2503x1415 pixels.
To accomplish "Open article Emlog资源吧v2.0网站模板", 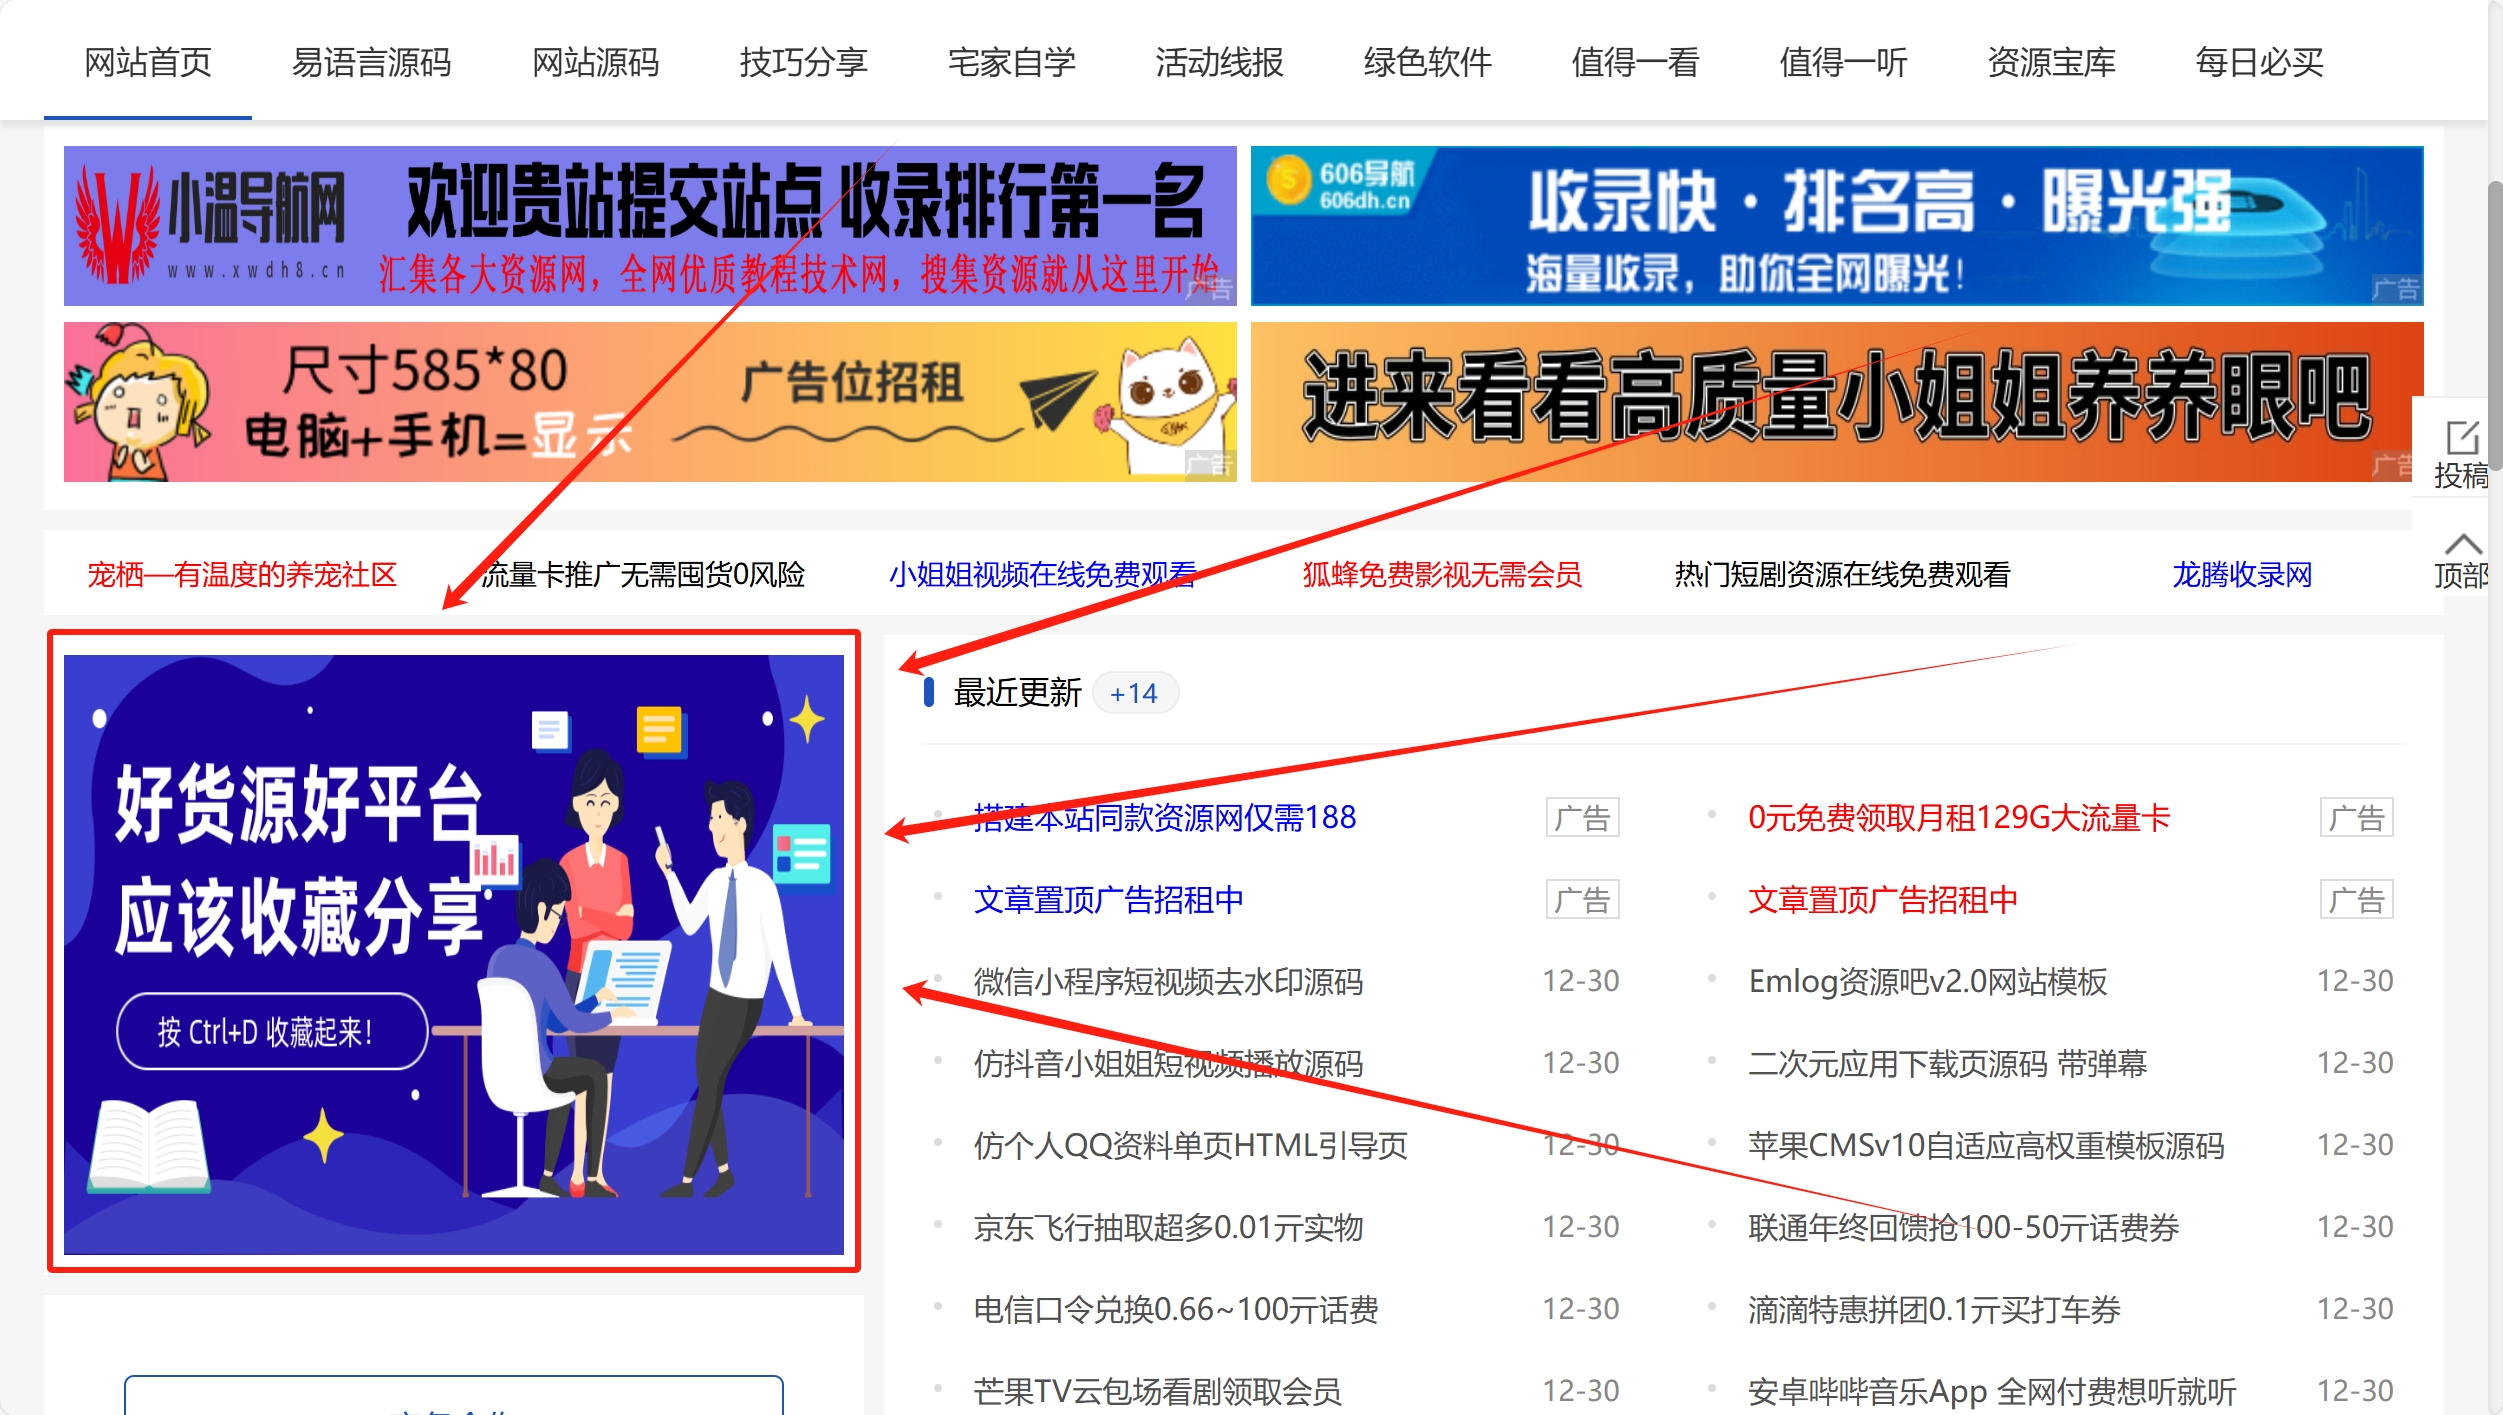I will [1927, 981].
